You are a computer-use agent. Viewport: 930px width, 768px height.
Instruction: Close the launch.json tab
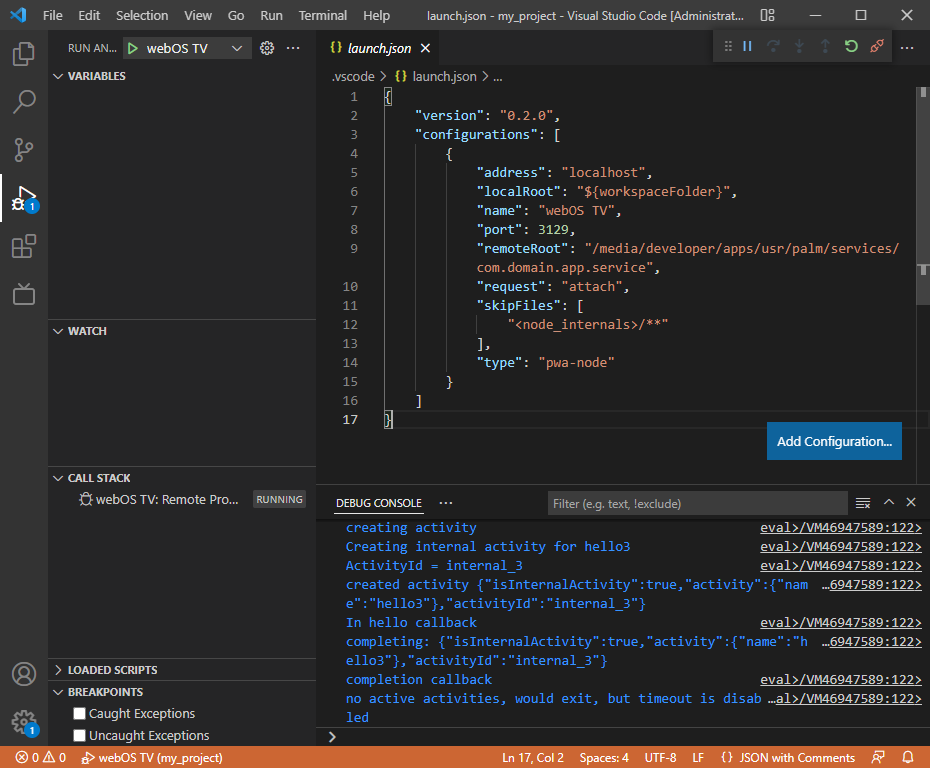click(425, 48)
